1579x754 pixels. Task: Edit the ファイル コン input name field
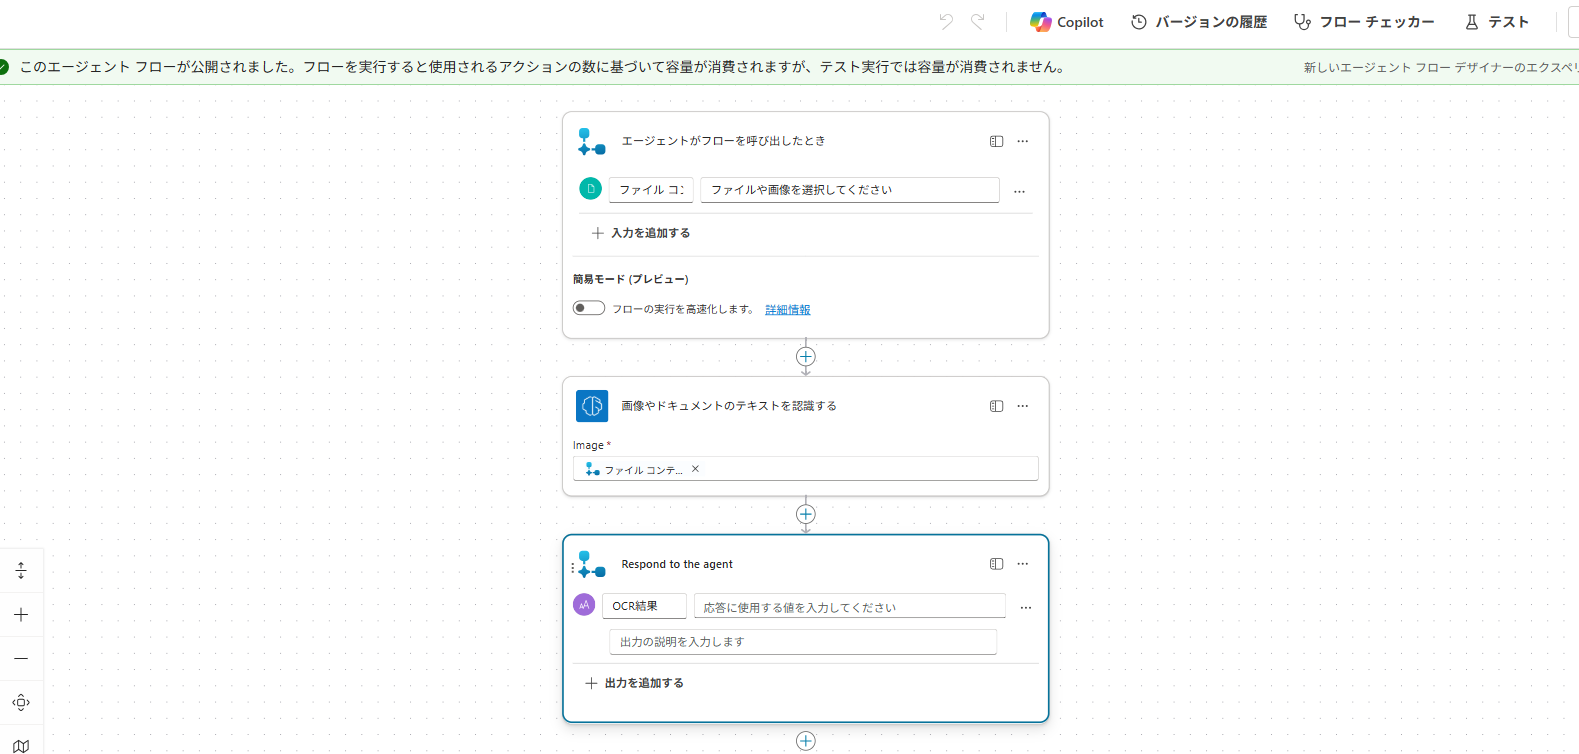651,190
